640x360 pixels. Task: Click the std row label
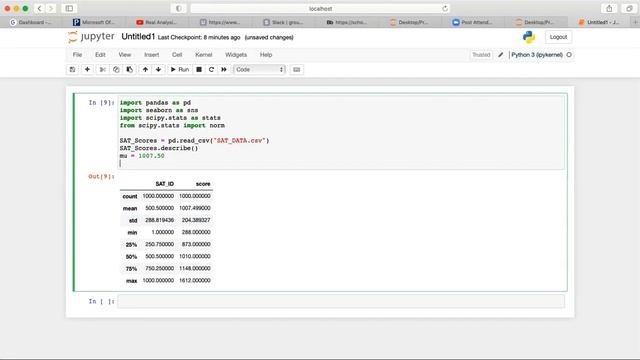(x=133, y=220)
